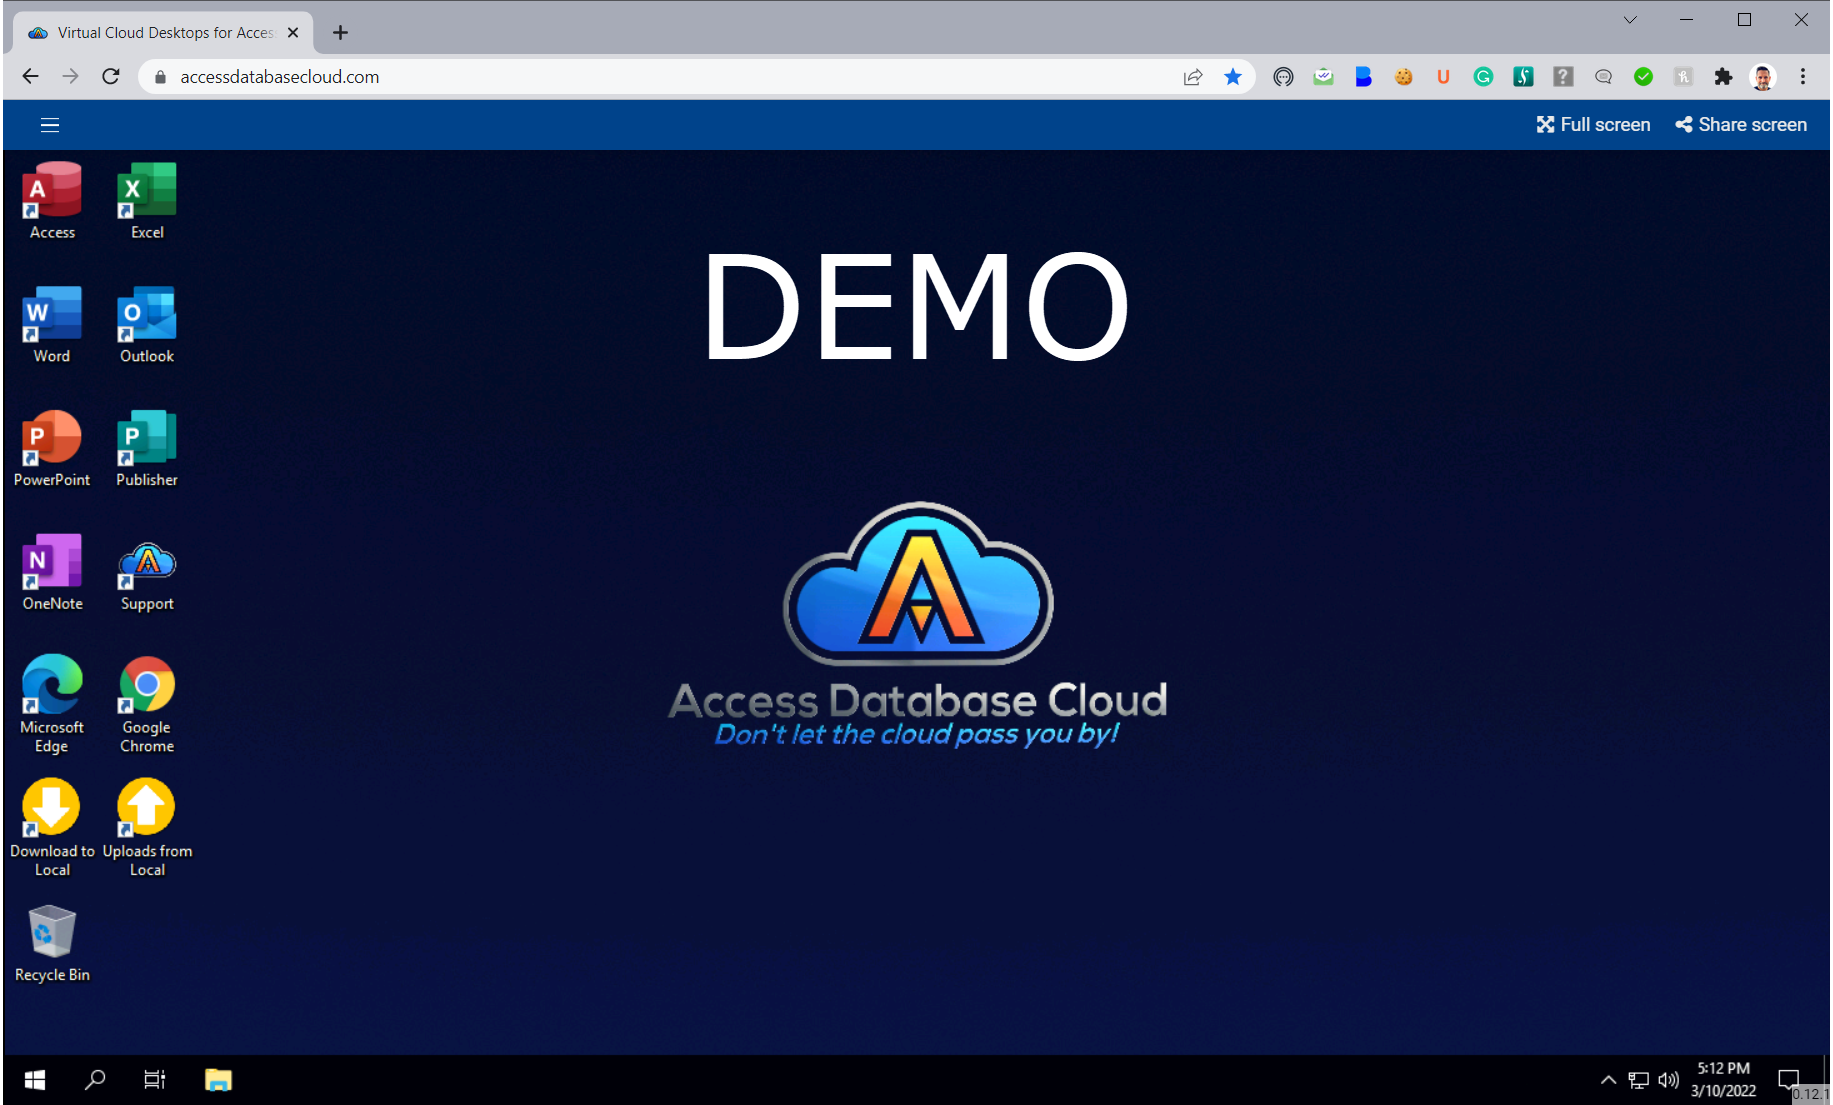Enter Full screen mode
Screen dimensions: 1833x1105
[1593, 124]
